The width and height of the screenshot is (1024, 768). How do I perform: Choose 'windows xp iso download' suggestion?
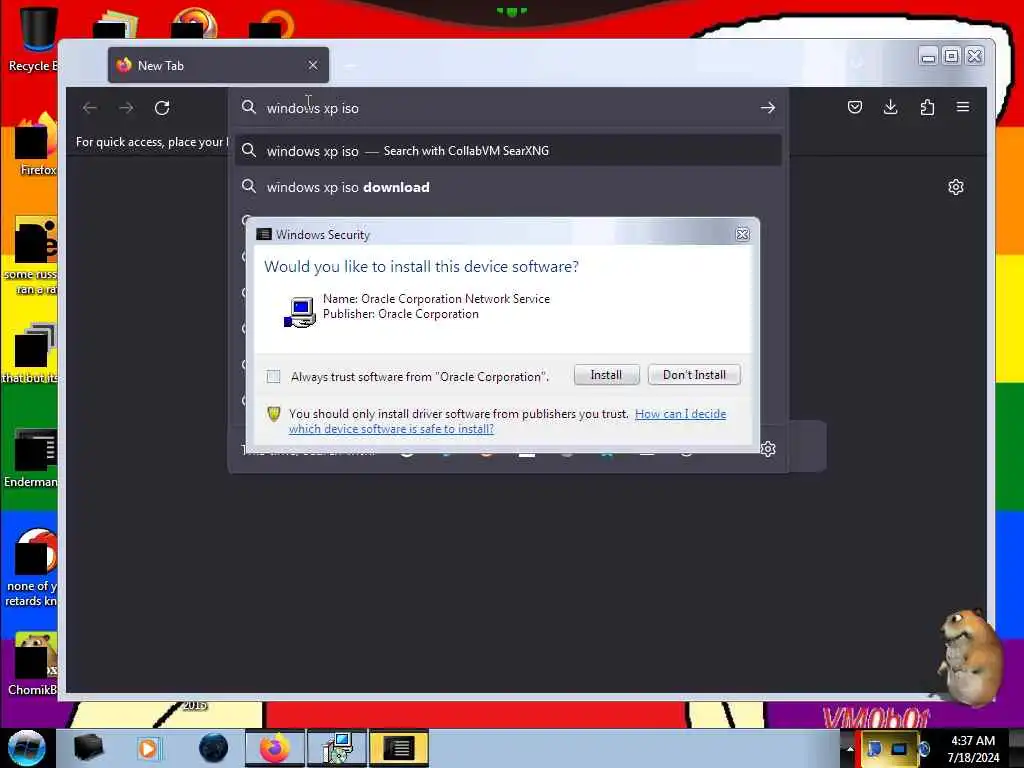pyautogui.click(x=508, y=187)
